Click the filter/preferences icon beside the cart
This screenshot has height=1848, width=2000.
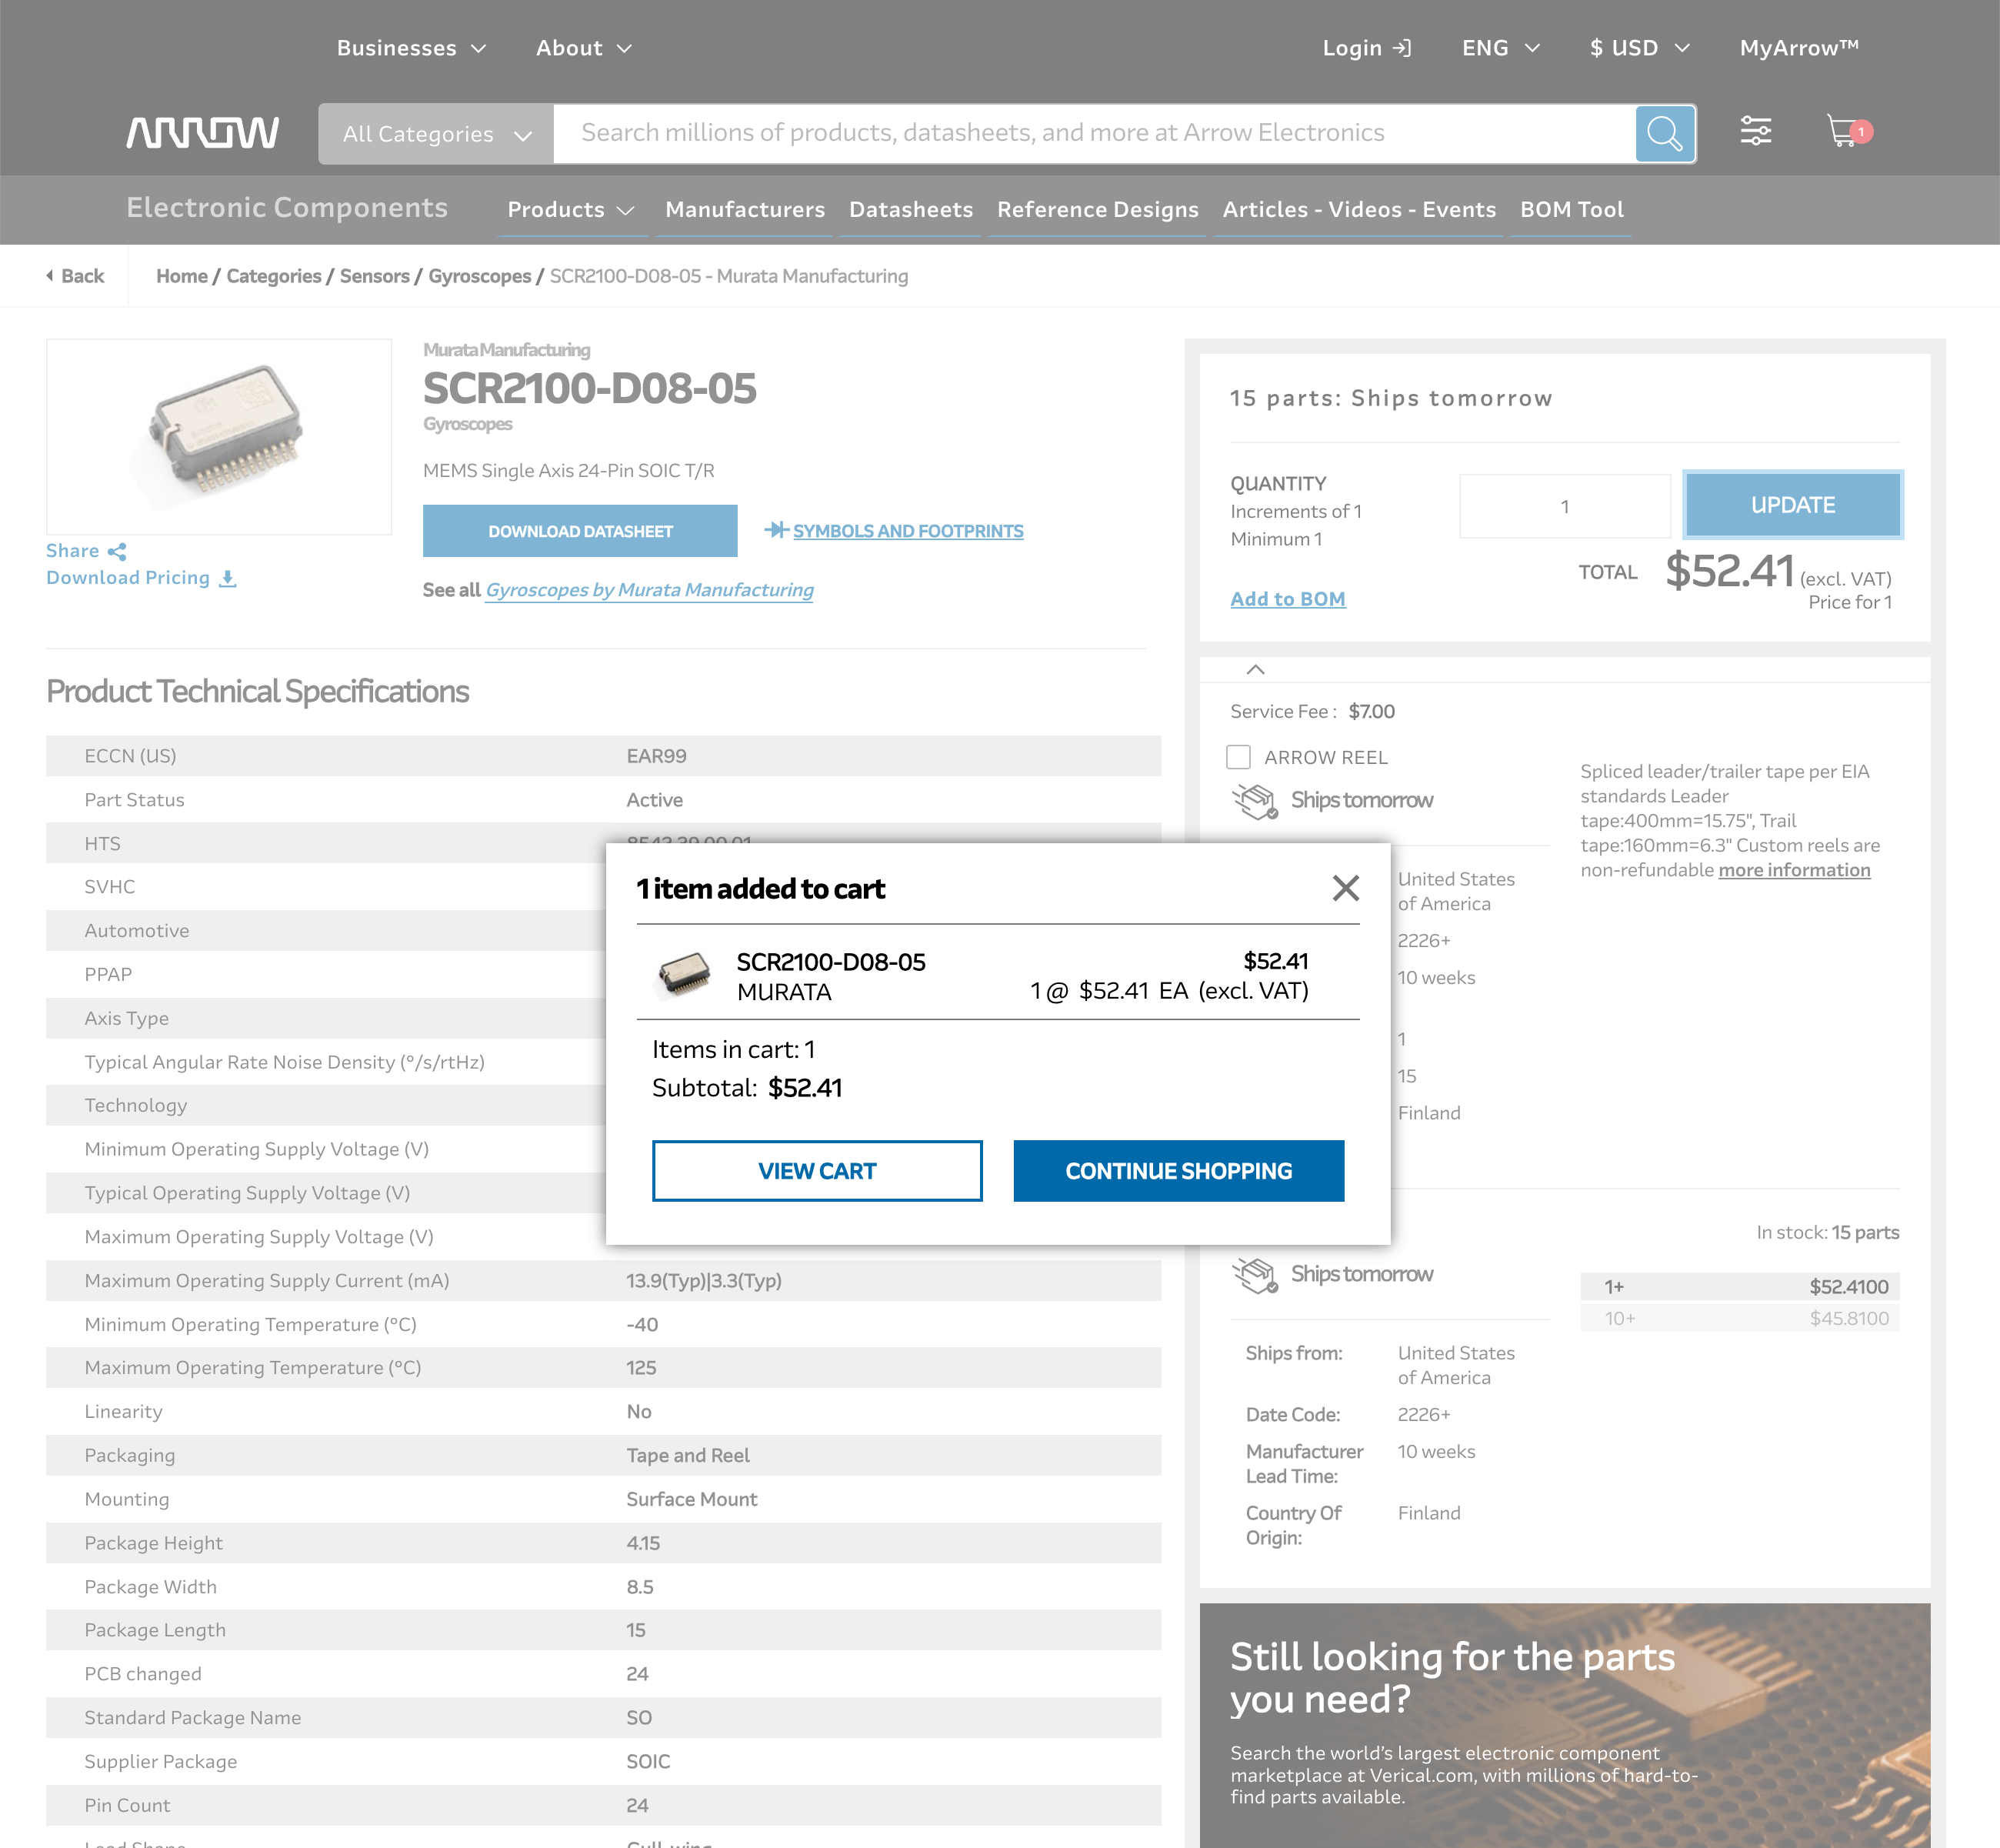[1756, 130]
